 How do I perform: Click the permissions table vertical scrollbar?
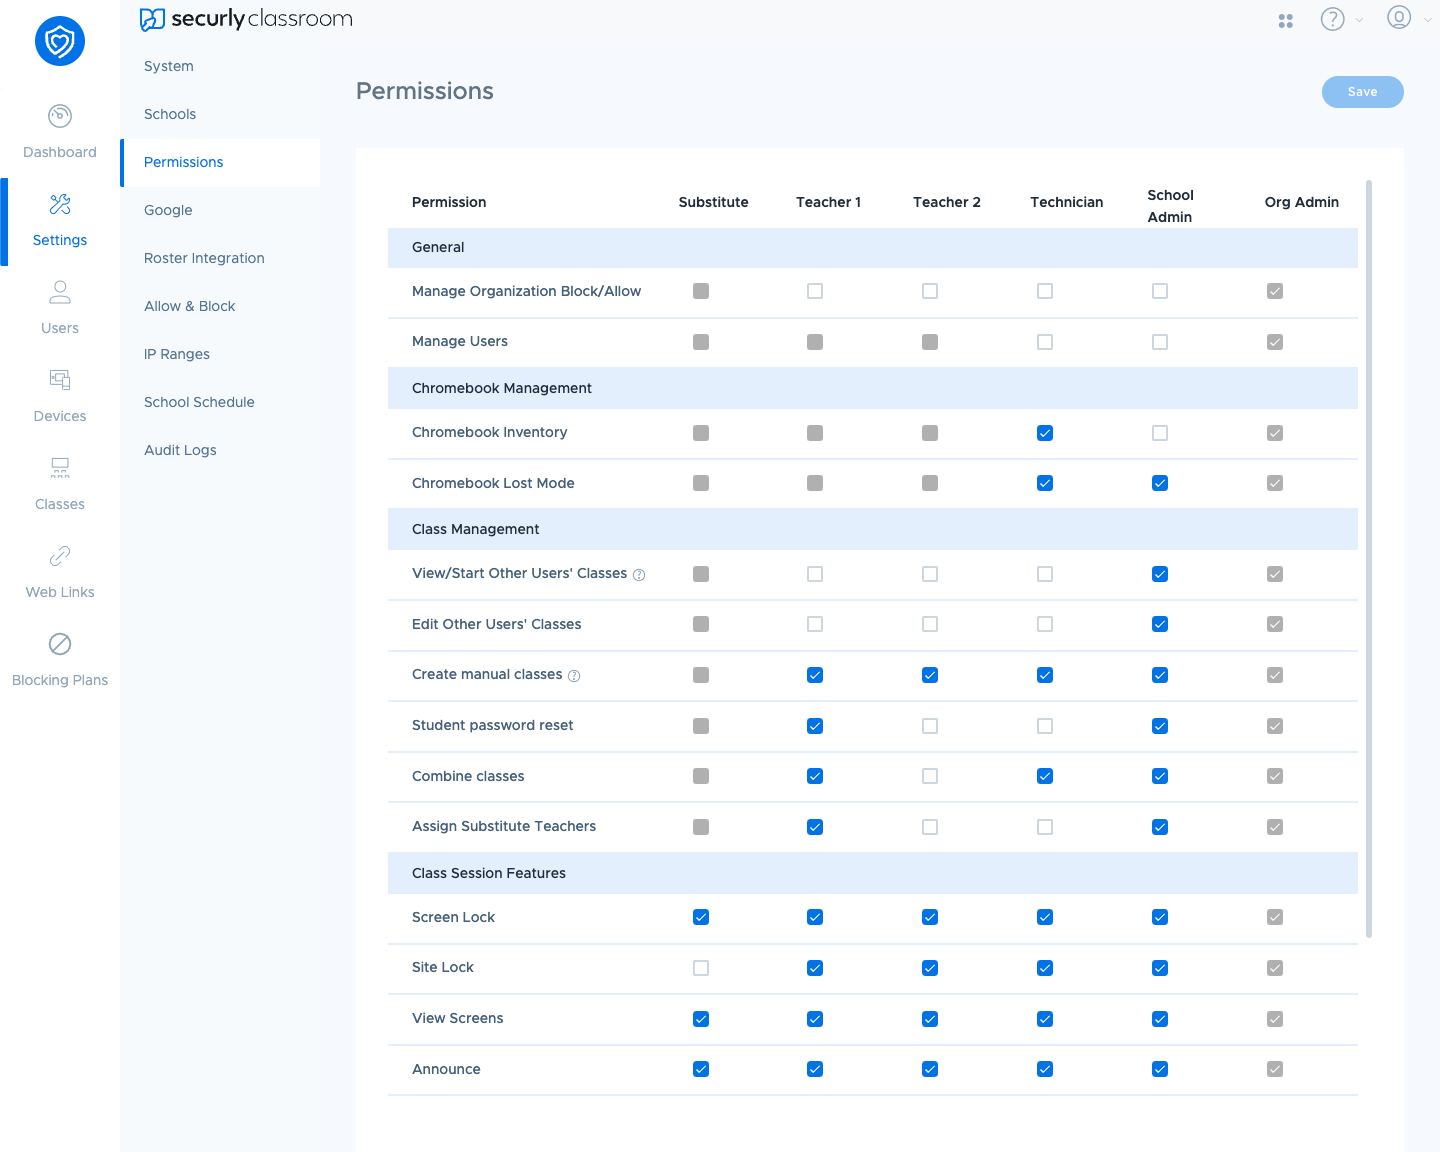(1369, 558)
